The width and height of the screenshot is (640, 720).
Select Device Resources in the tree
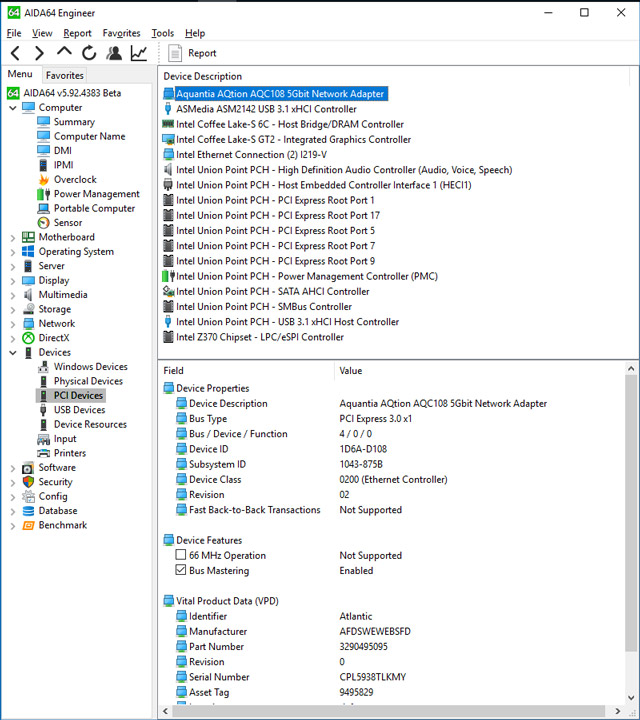click(90, 424)
